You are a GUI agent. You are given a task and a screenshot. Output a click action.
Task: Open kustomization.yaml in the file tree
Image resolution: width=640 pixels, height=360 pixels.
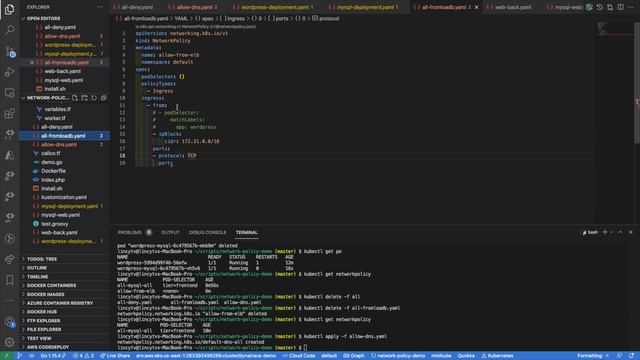click(64, 197)
